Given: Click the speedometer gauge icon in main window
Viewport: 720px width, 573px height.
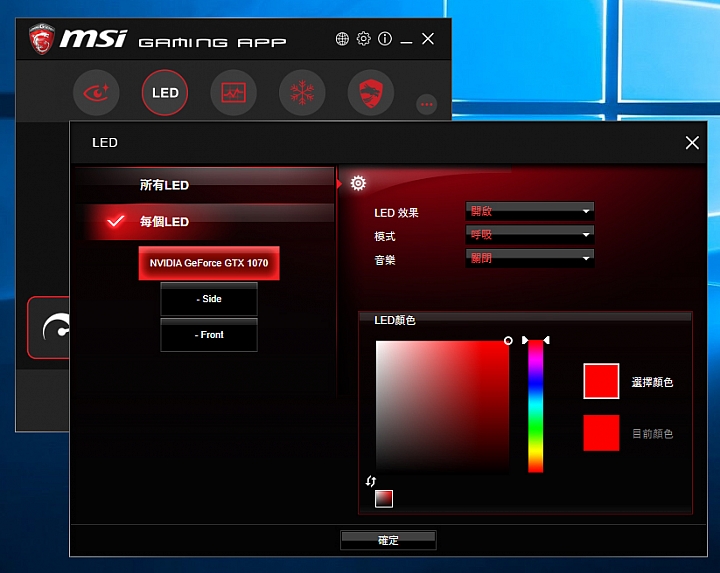Looking at the screenshot, I should pos(56,327).
